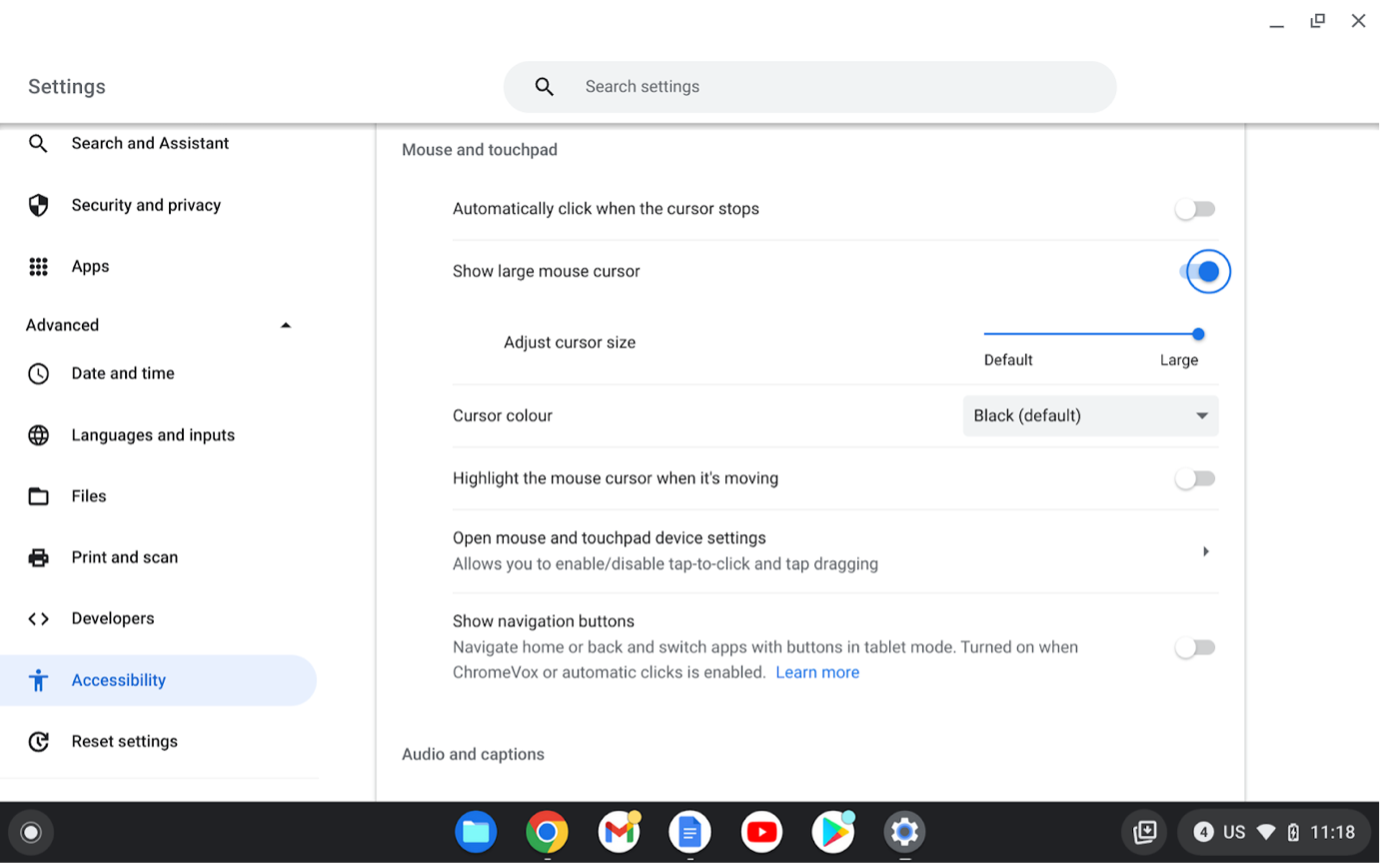Click the Learn more link under Show navigation buttons

tap(817, 672)
